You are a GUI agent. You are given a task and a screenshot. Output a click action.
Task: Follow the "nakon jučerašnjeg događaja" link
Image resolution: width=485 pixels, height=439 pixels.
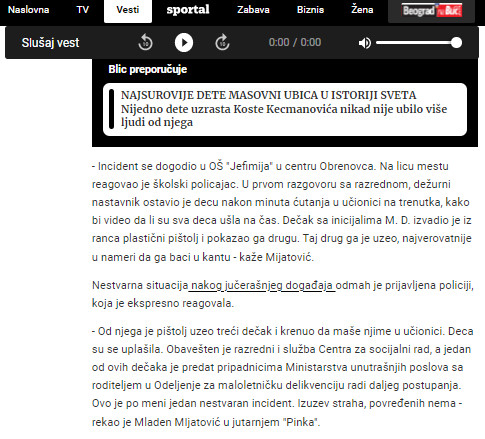(x=262, y=286)
